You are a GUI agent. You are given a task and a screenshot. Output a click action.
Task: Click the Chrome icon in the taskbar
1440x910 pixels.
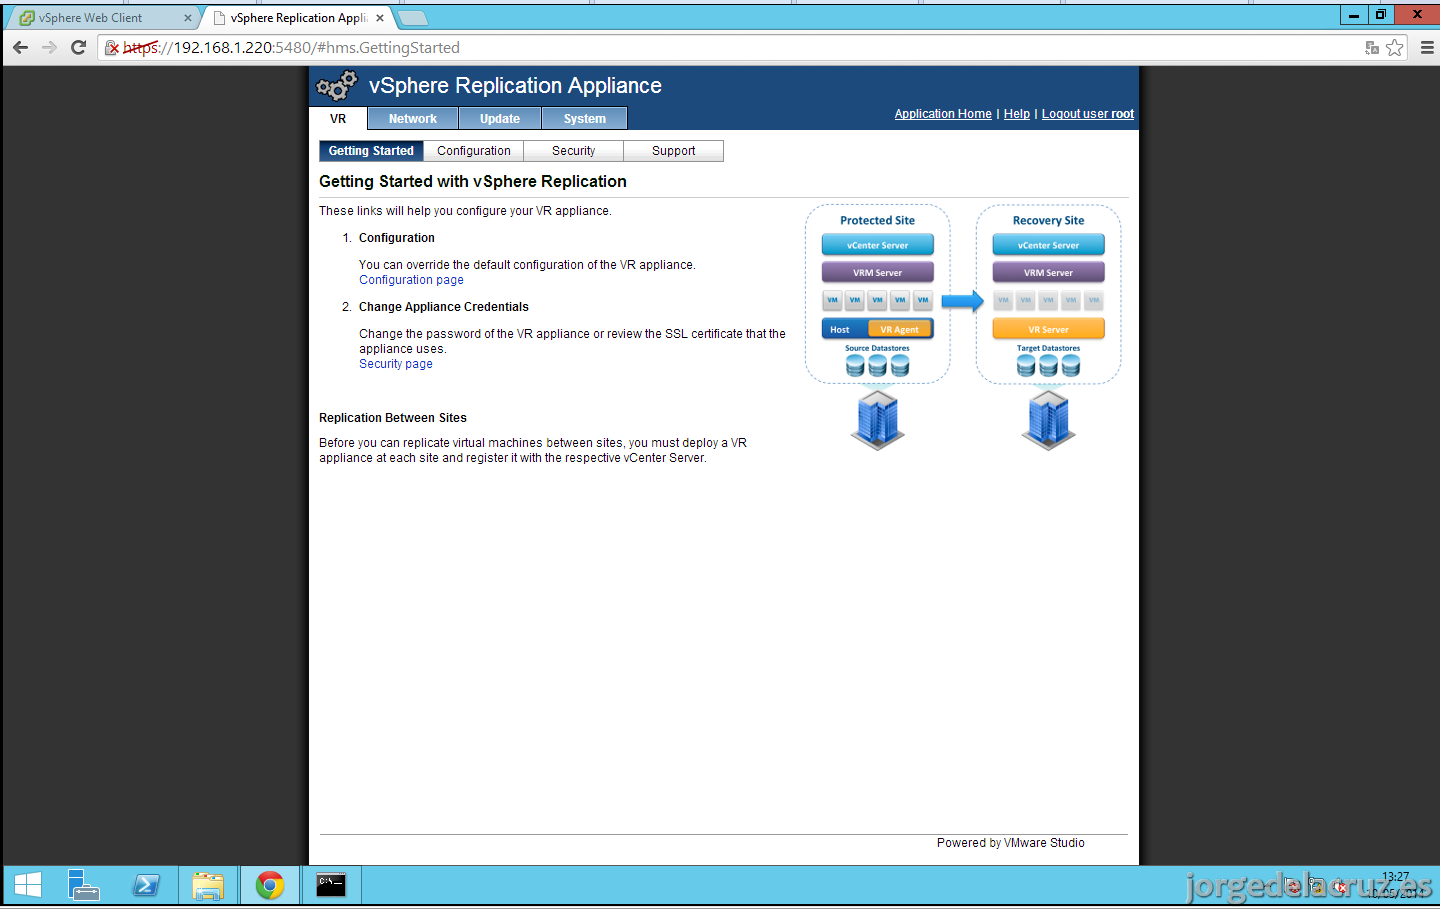(x=270, y=885)
